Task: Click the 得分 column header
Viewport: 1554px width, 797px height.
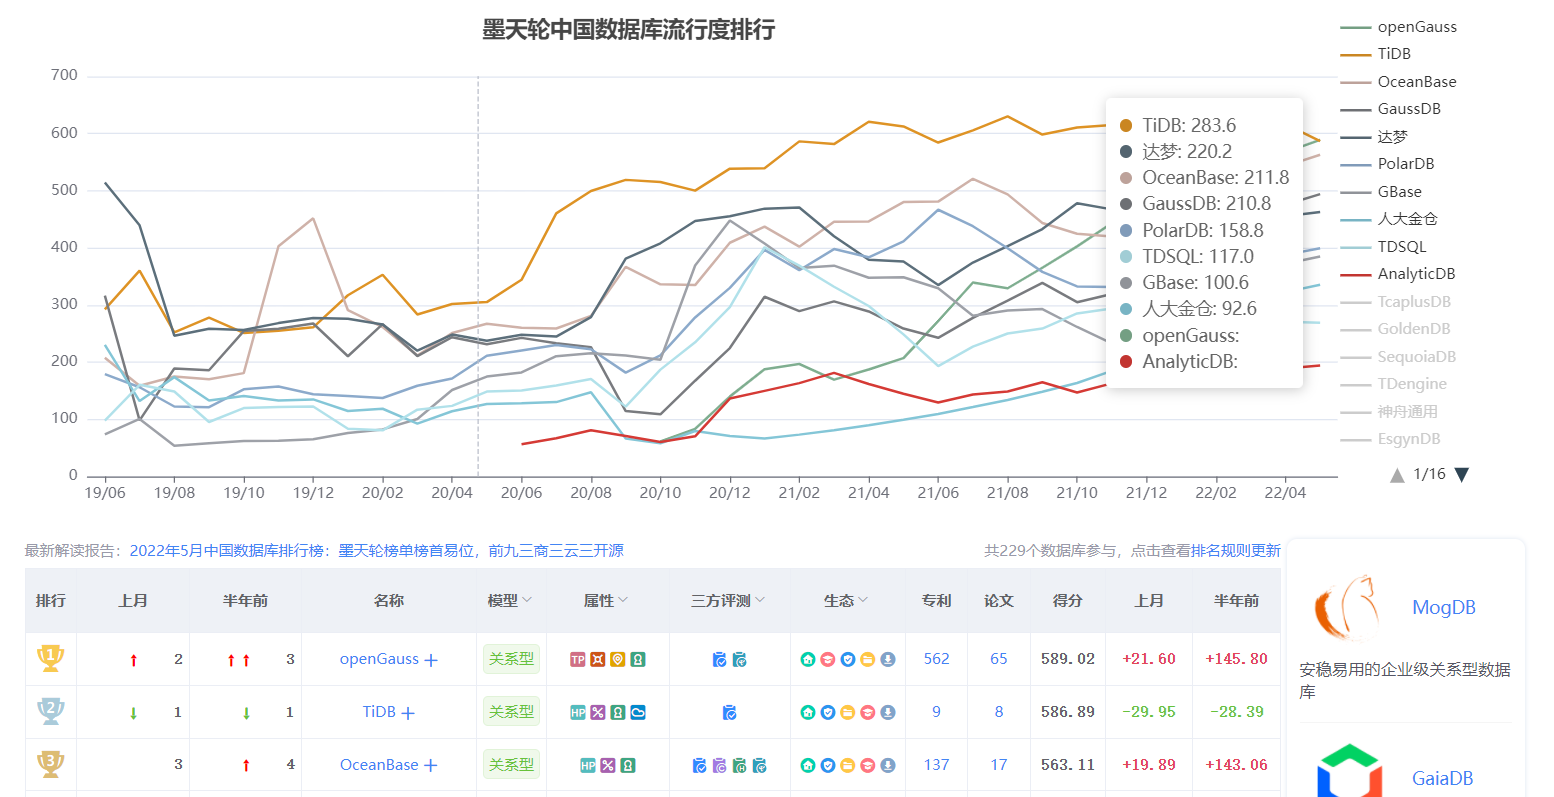Action: click(1067, 601)
